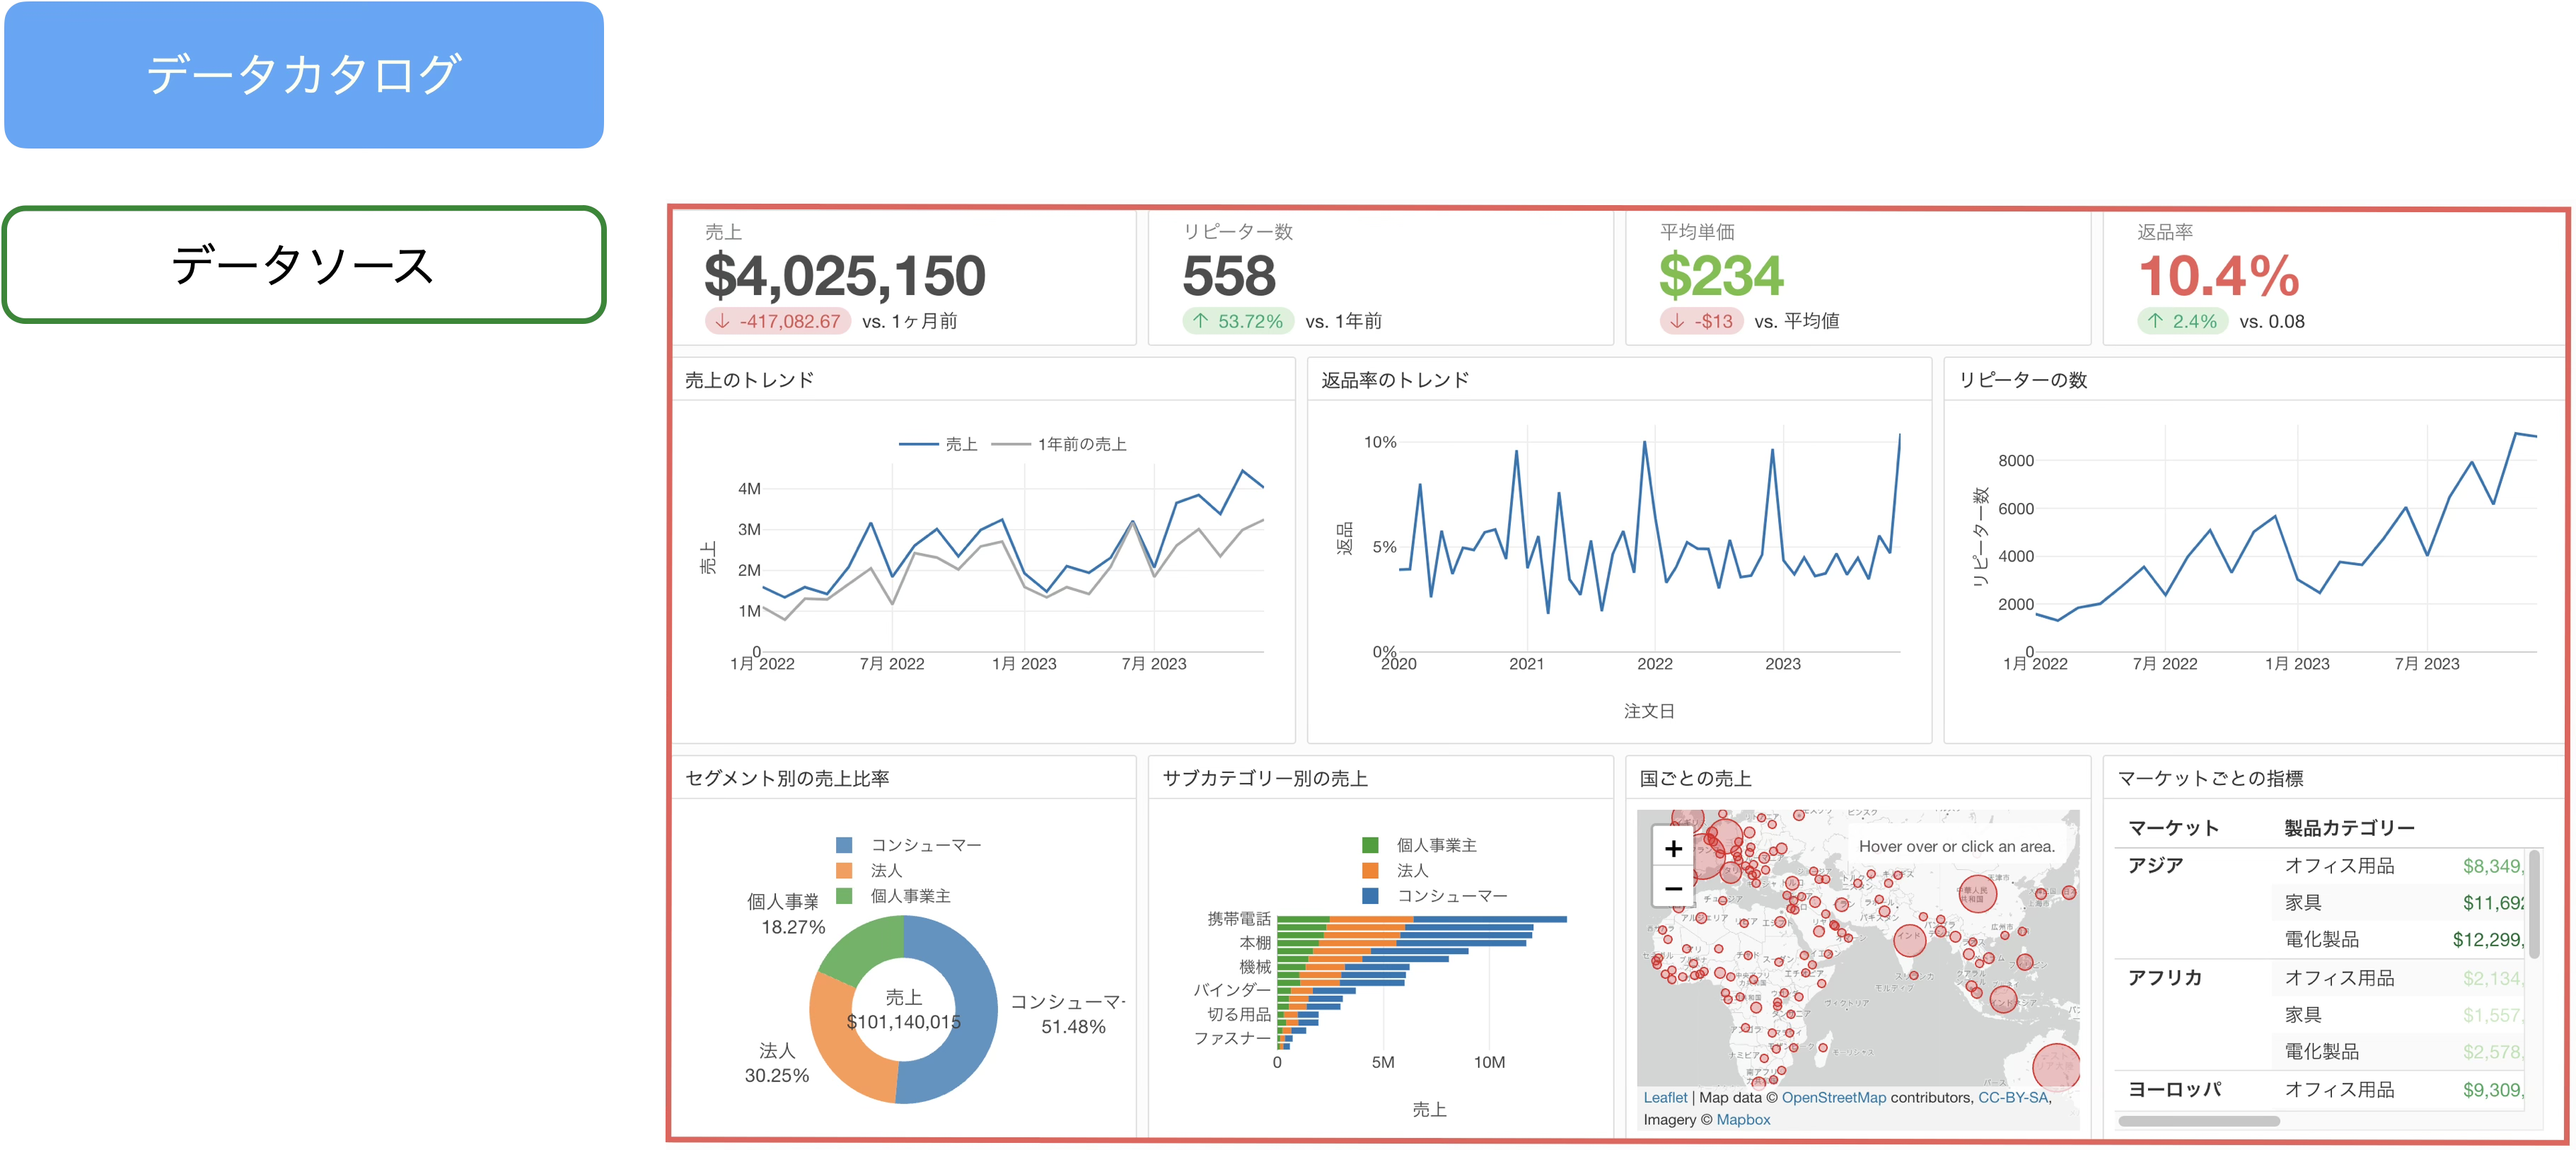Click the large China bubble on map

[x=1978, y=893]
